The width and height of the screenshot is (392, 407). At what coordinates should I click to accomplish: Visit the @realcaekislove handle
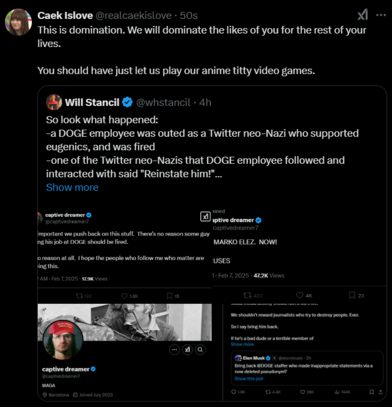tap(134, 15)
